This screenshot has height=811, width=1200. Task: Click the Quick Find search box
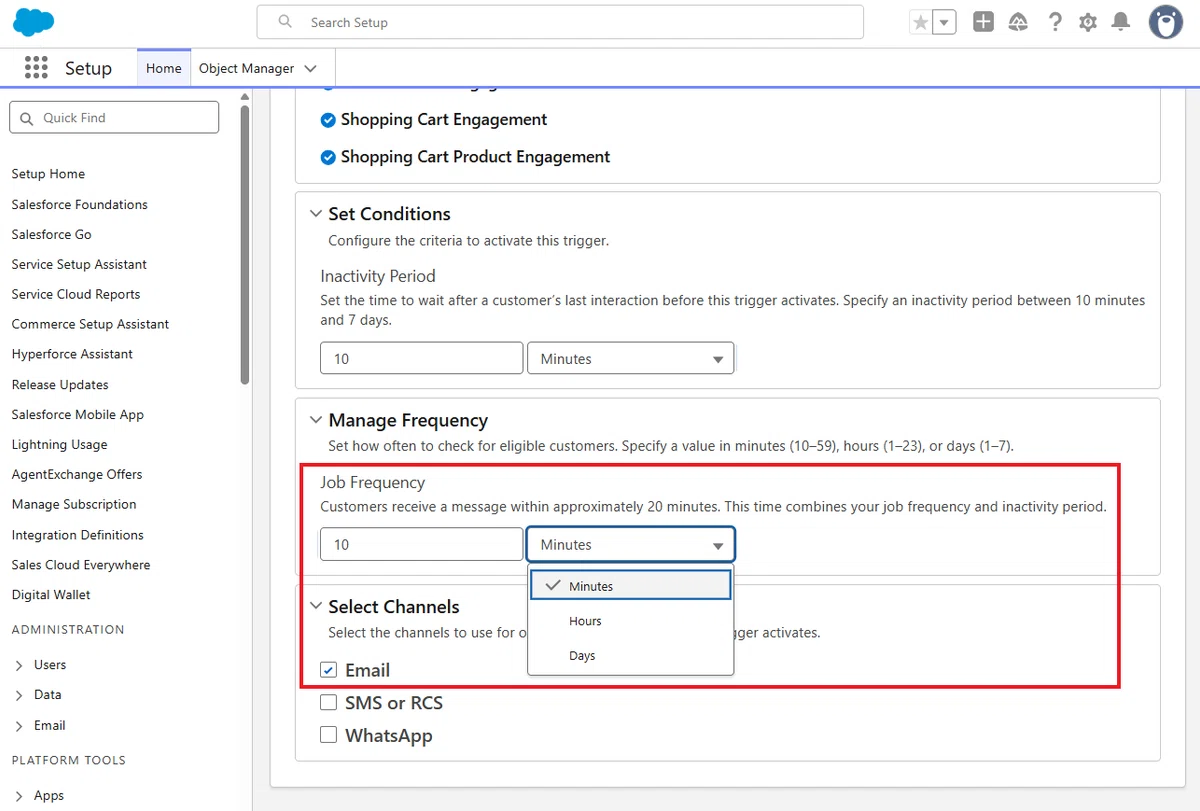tap(114, 117)
